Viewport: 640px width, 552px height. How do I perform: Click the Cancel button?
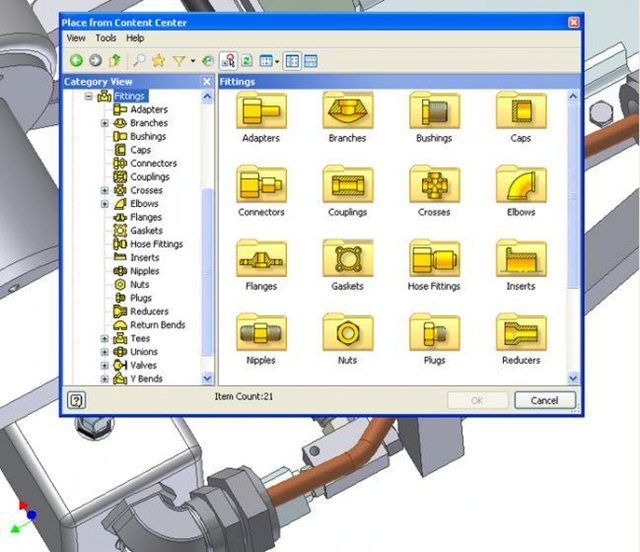click(x=545, y=400)
